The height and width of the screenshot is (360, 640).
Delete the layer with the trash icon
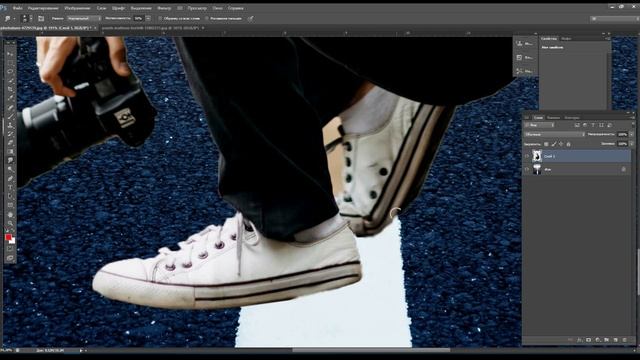click(624, 340)
